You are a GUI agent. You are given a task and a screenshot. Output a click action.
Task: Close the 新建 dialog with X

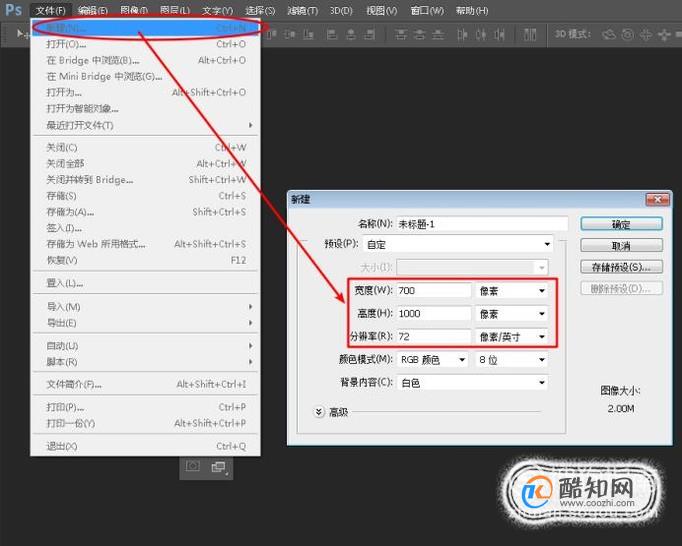point(658,199)
